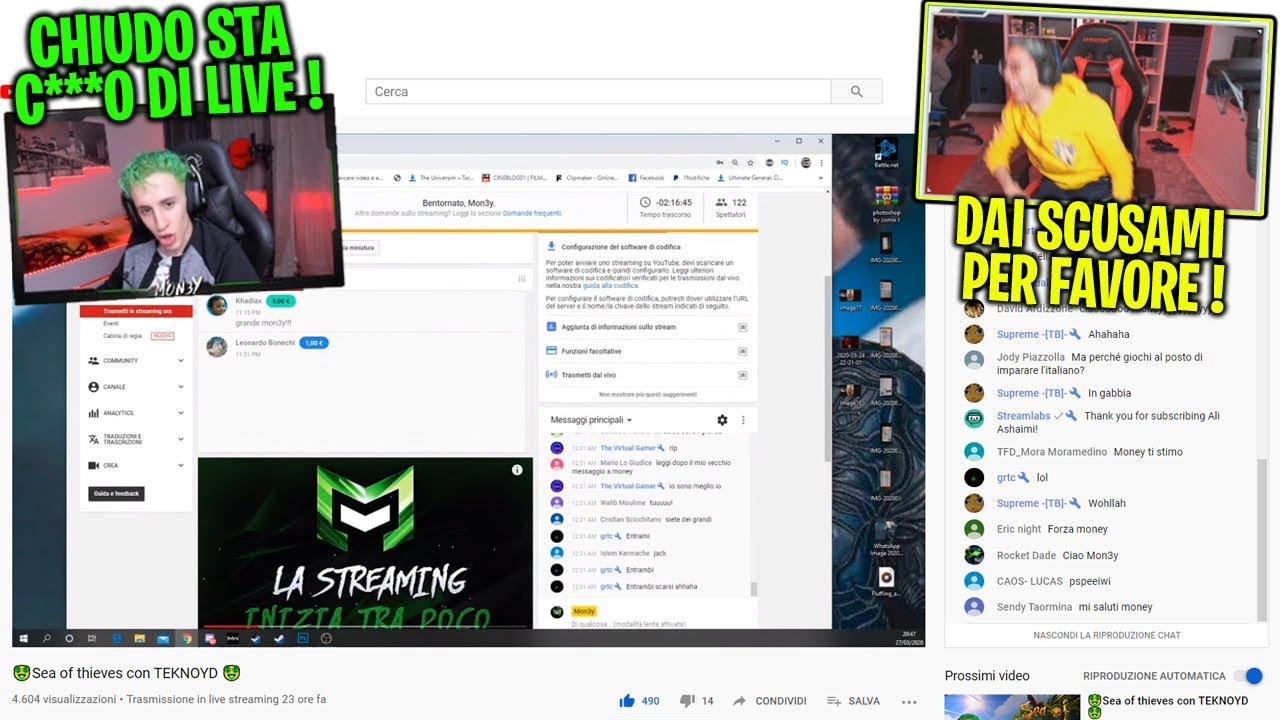Screen dimensions: 1280x720
Task: Open the CONDIVIDI share option
Action: [x=769, y=701]
